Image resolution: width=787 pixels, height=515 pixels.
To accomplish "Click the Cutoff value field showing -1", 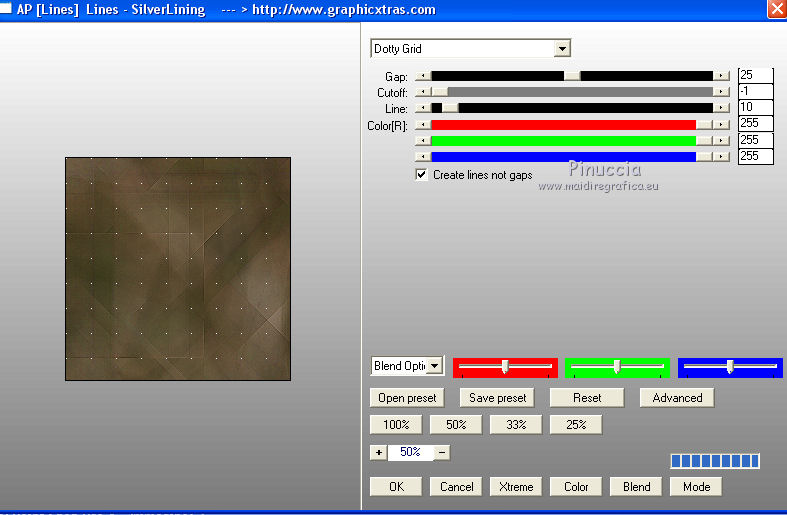I will [x=755, y=91].
